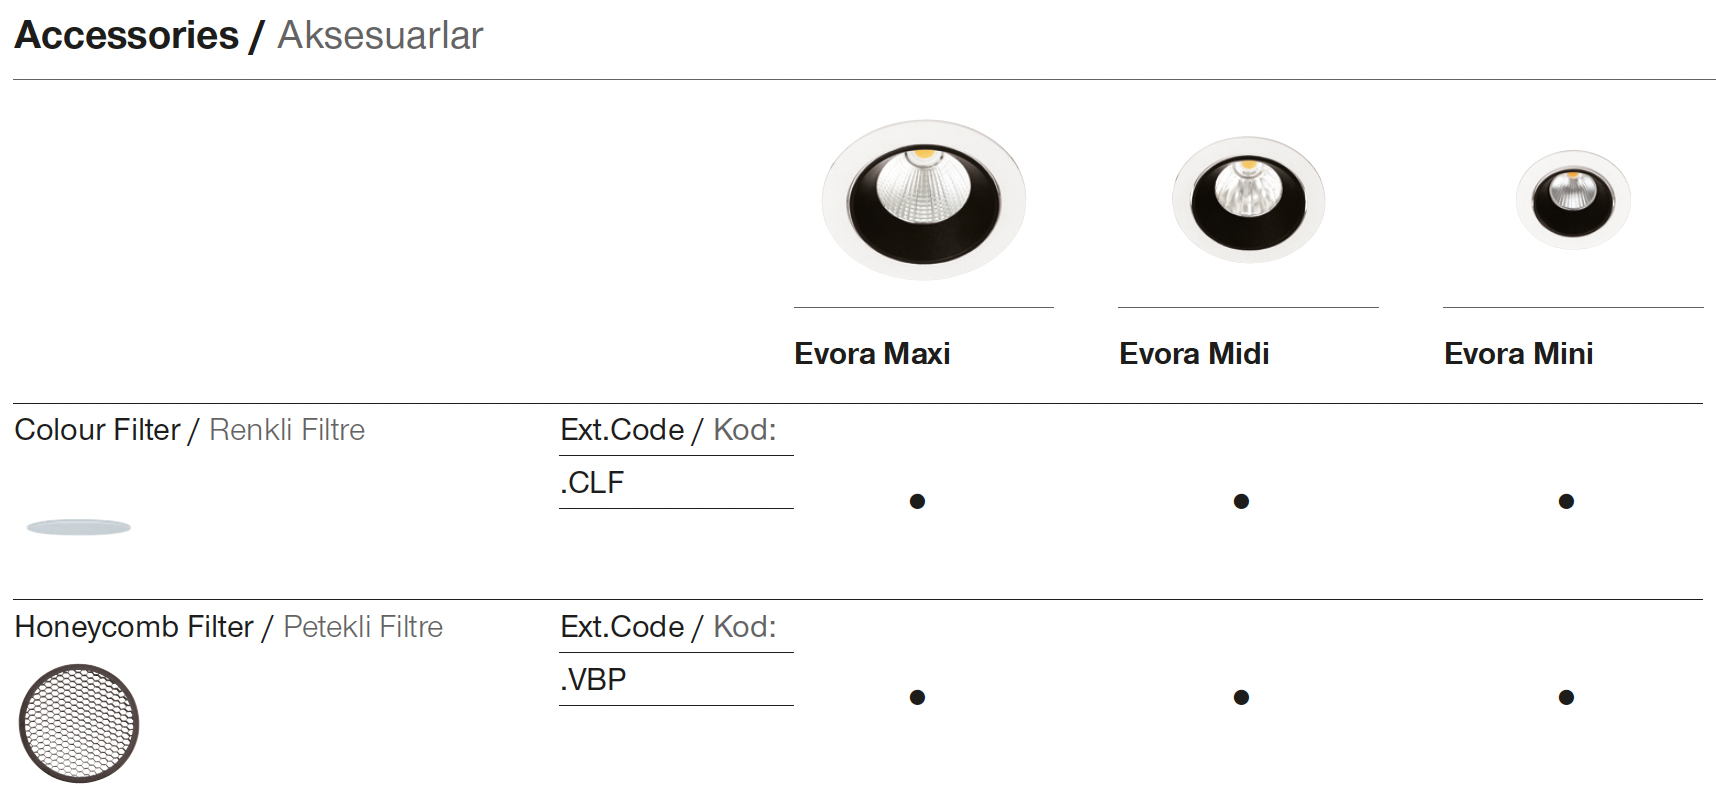Click the Colour Filter / Renkli Filtre label
Screen dimensions: 1716x798
[x=190, y=430]
